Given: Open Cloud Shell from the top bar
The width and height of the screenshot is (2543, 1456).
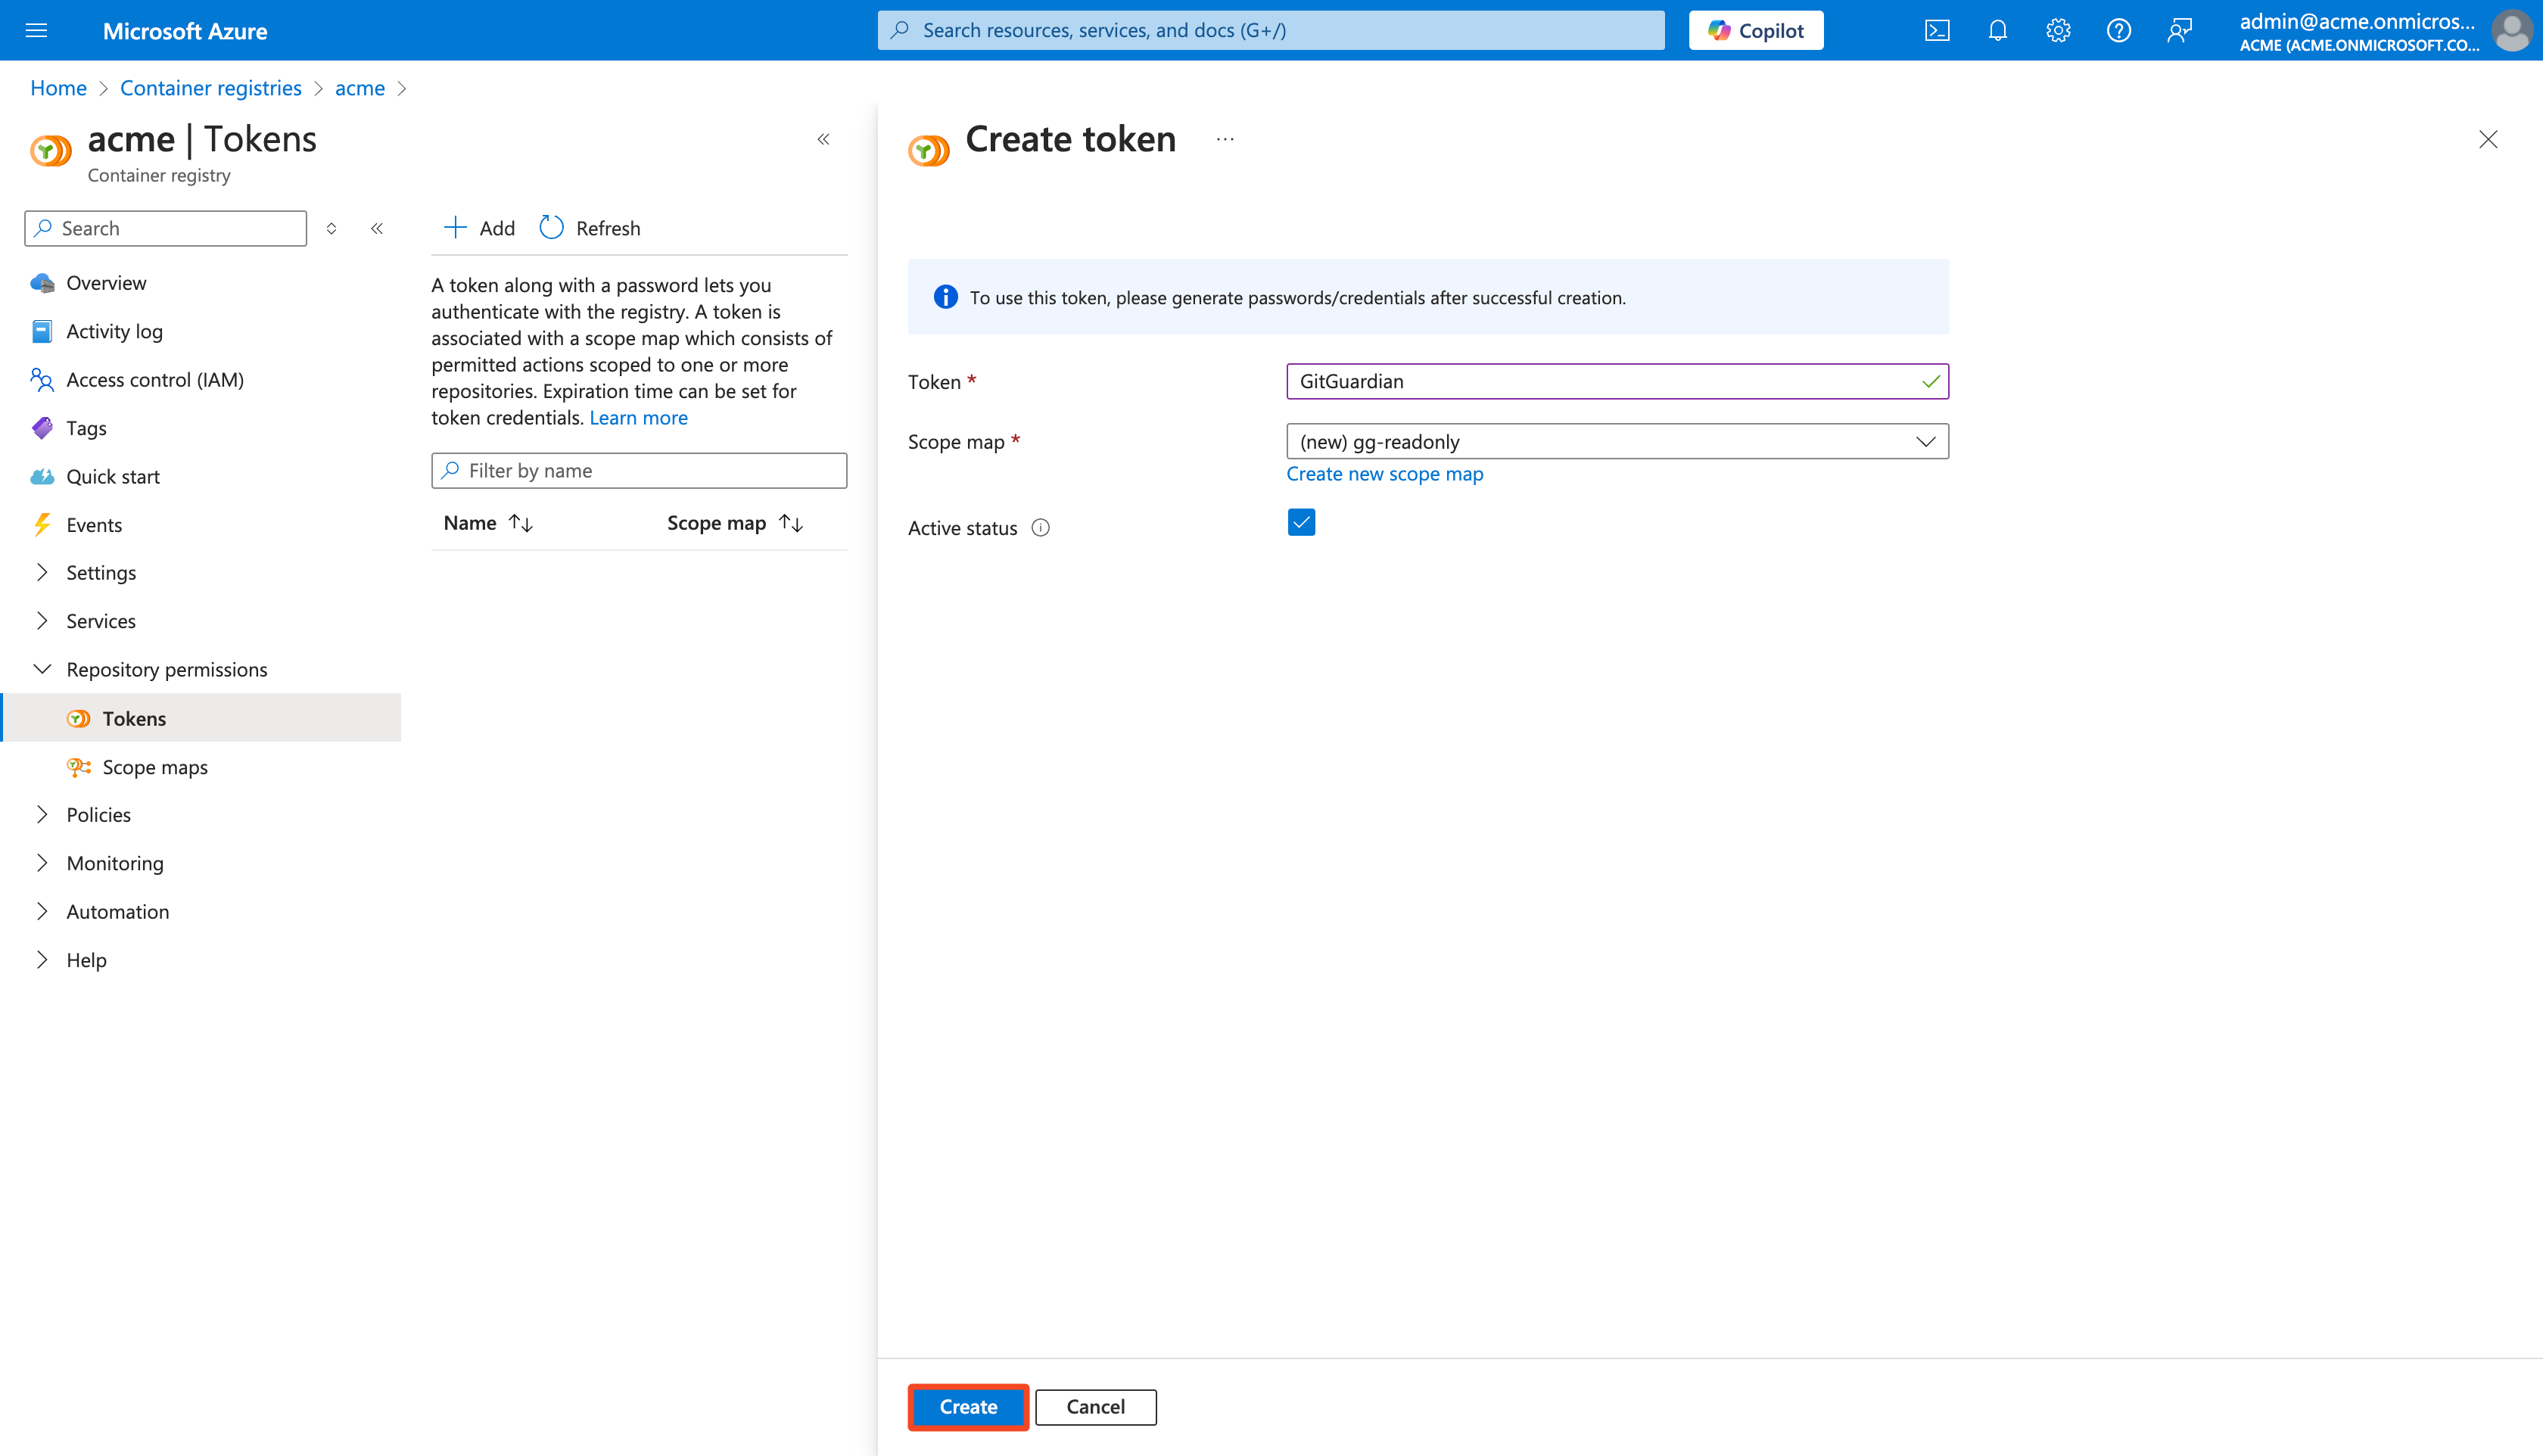Looking at the screenshot, I should coord(1937,30).
